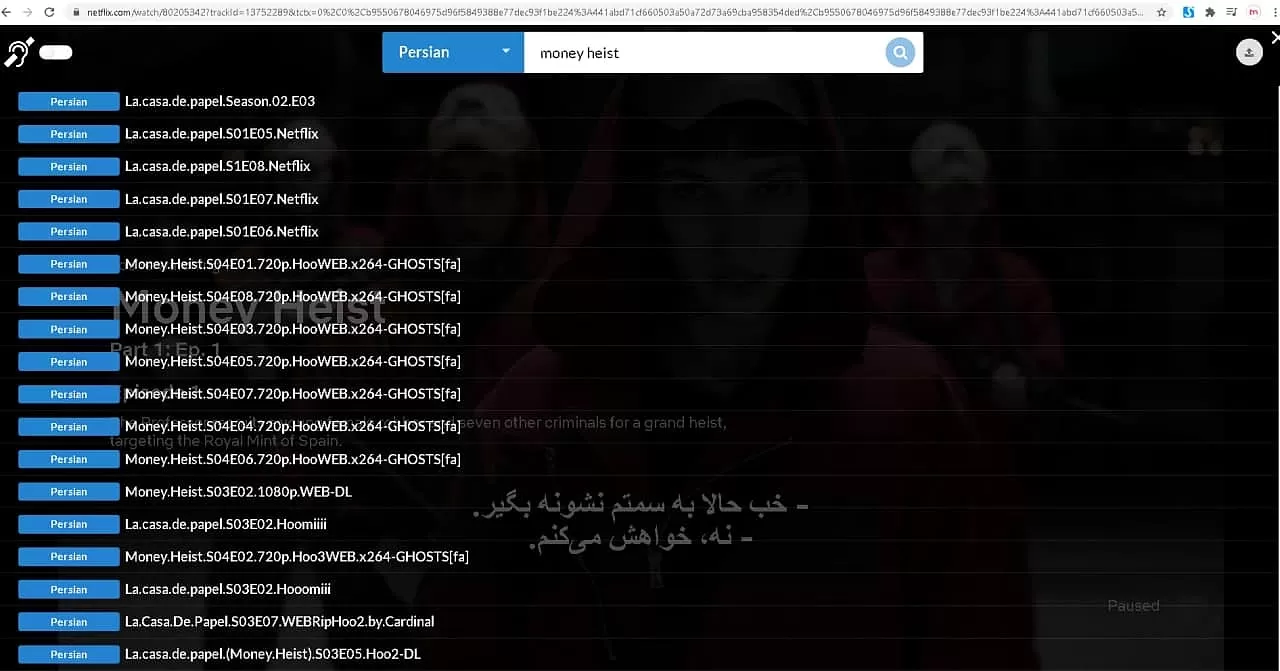The height and width of the screenshot is (671, 1280).
Task: Click Persian tag of Money.Heist.S04E07 row
Action: pos(69,394)
